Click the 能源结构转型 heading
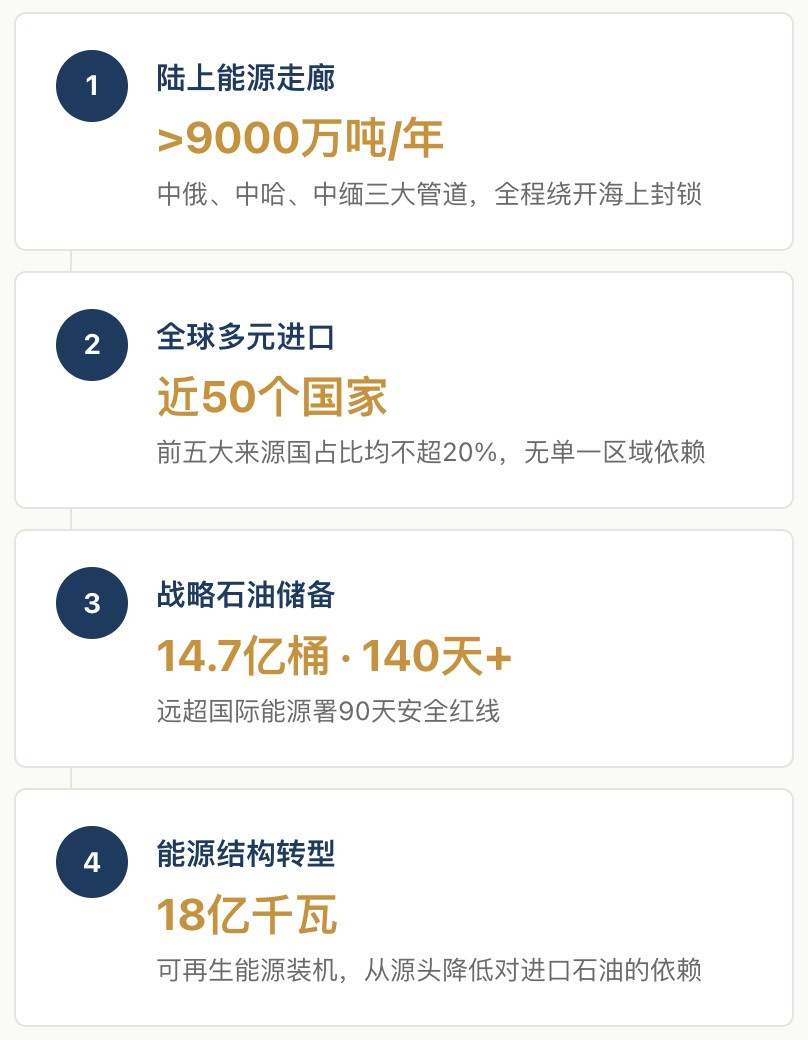 246,854
